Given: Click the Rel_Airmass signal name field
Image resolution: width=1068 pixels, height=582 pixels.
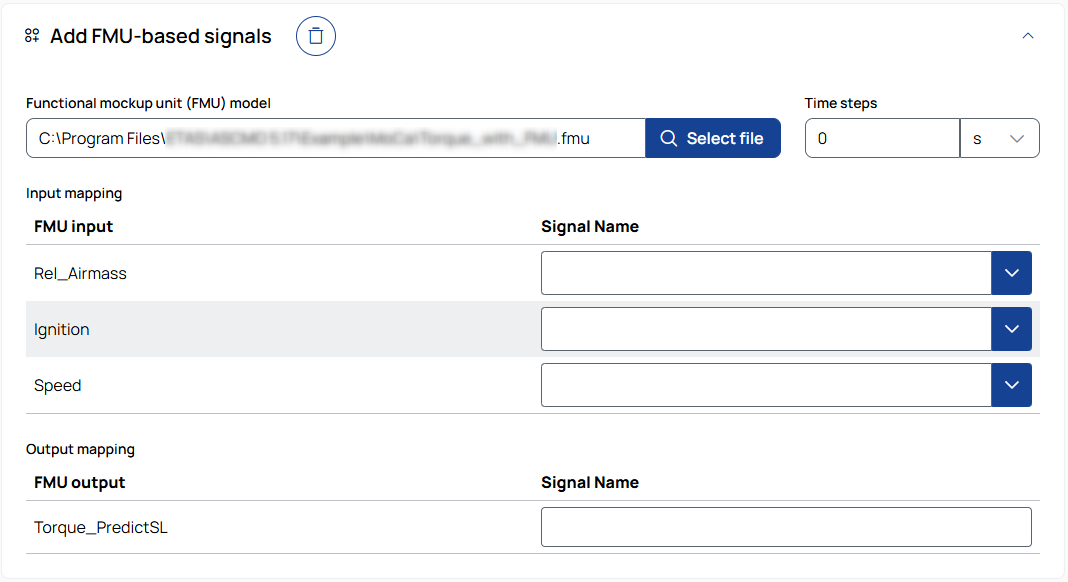Looking at the screenshot, I should point(766,273).
